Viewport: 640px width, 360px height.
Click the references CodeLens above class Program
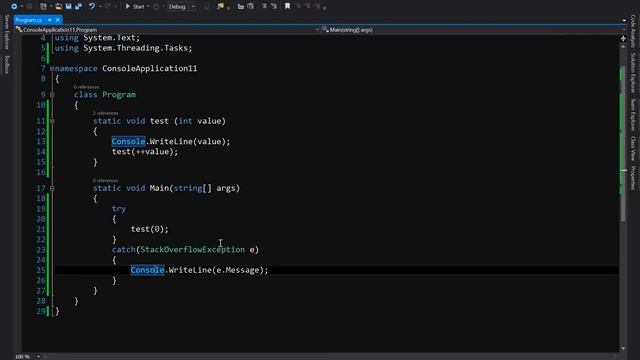[87, 87]
